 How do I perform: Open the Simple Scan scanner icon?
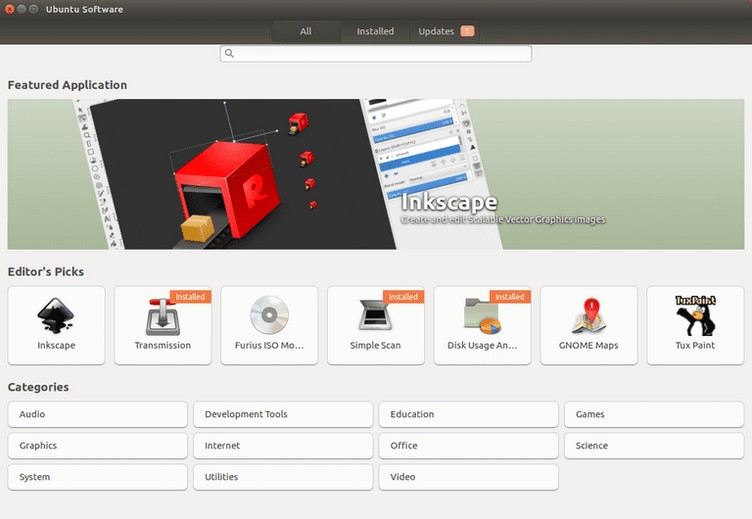coord(376,316)
